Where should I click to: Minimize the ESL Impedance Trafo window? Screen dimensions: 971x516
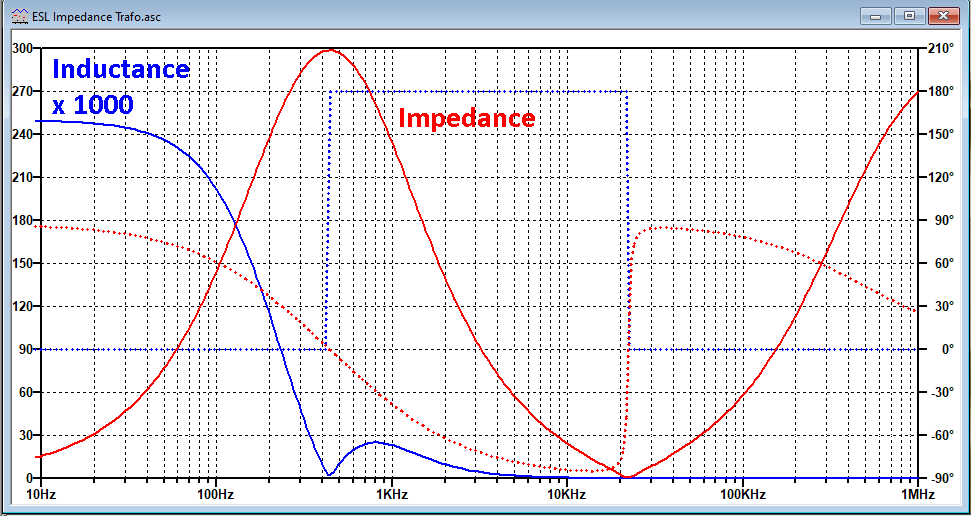tap(876, 17)
